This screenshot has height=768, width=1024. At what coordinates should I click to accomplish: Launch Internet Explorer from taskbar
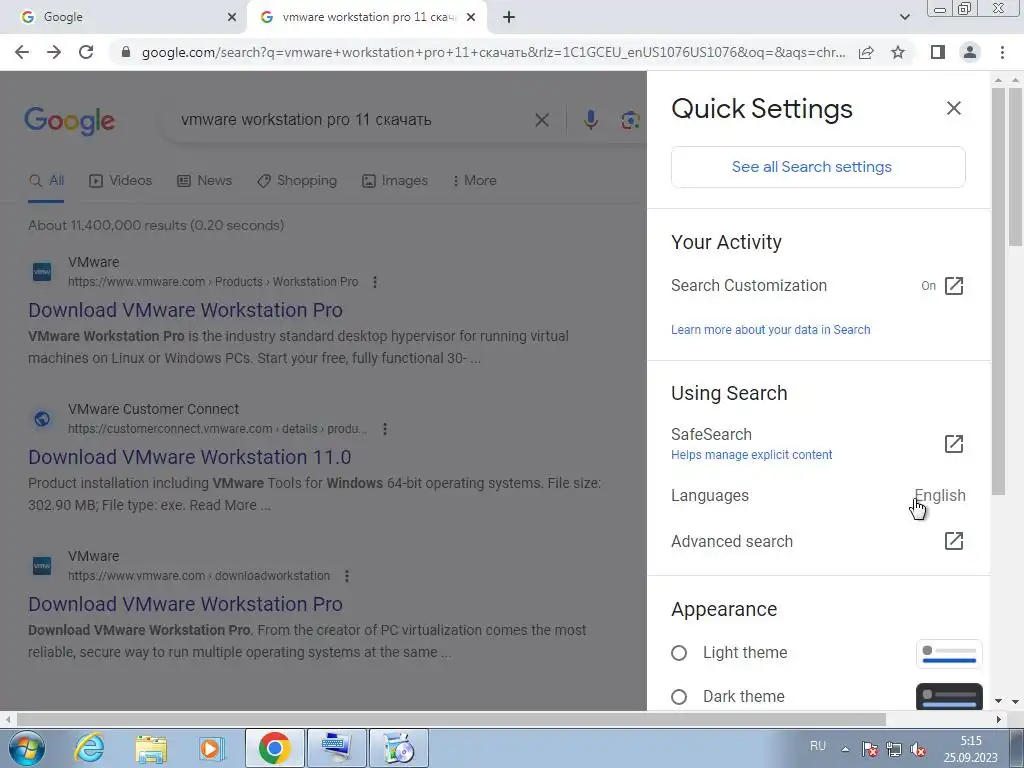coord(89,748)
